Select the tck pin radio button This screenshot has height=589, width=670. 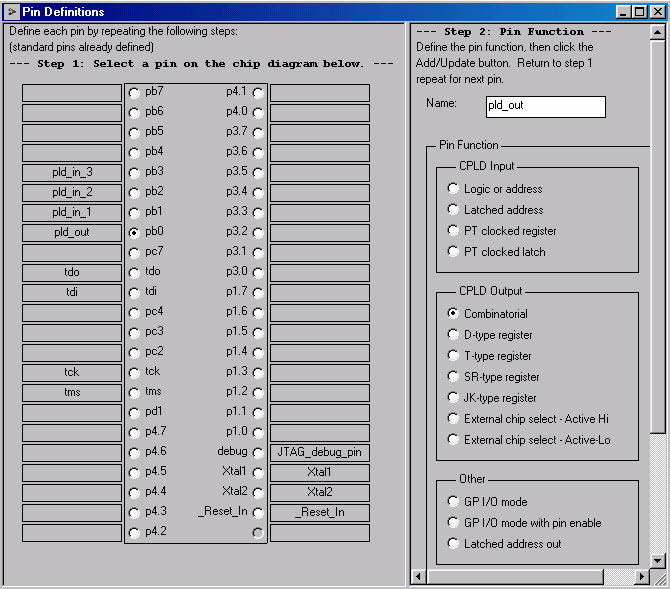134,372
